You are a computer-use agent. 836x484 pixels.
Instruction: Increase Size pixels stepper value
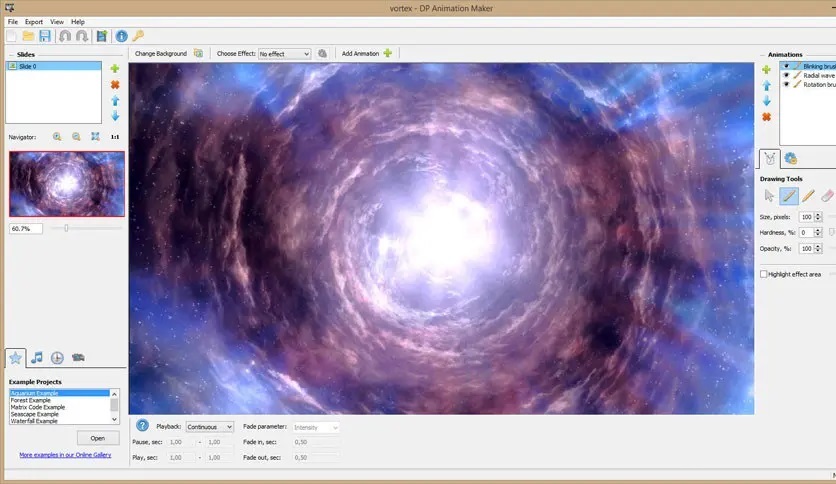818,214
